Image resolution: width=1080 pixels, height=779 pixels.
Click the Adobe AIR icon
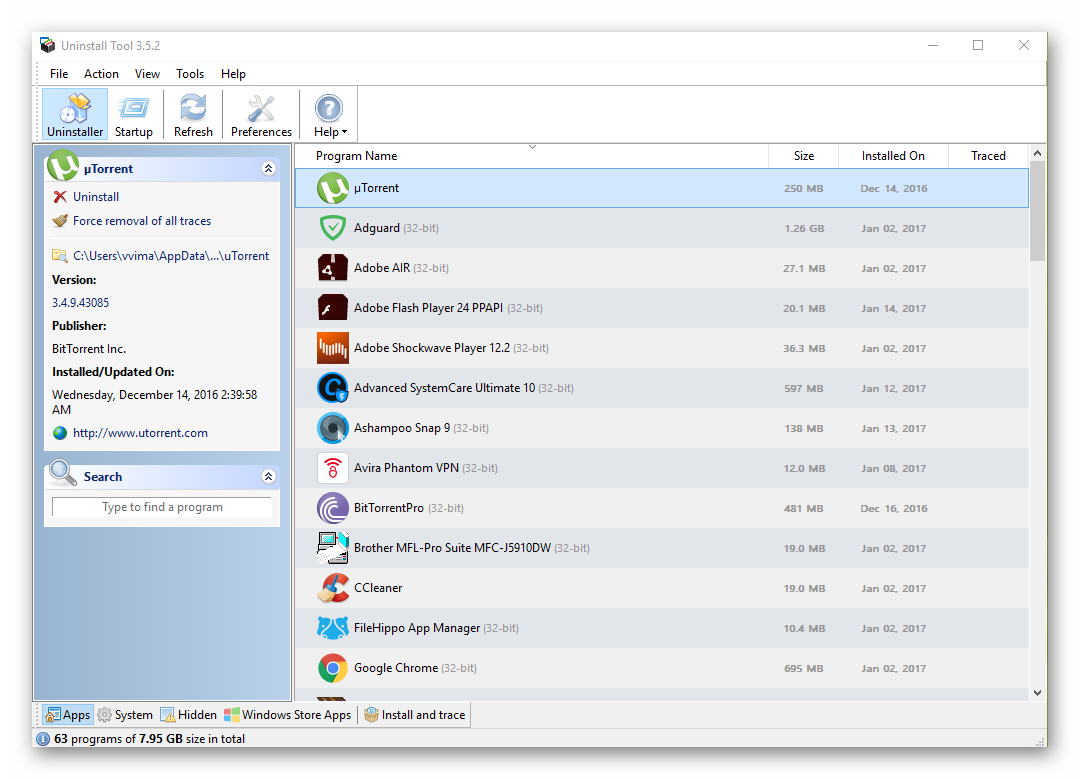click(x=333, y=268)
